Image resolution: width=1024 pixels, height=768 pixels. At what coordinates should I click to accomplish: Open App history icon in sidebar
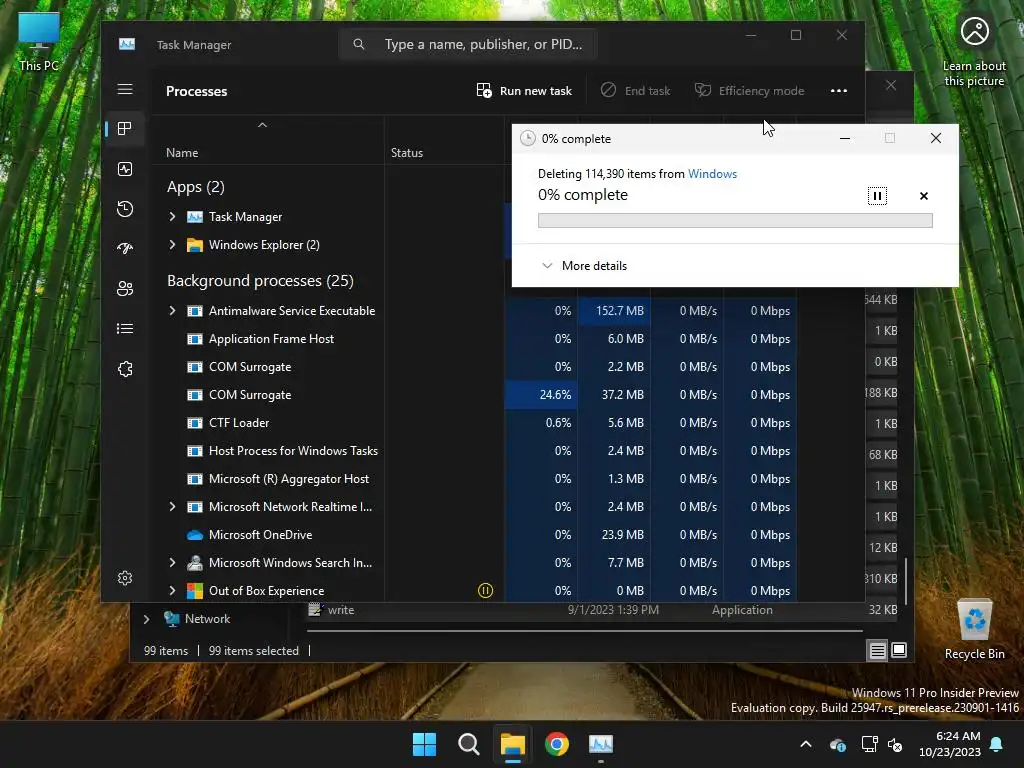[125, 209]
